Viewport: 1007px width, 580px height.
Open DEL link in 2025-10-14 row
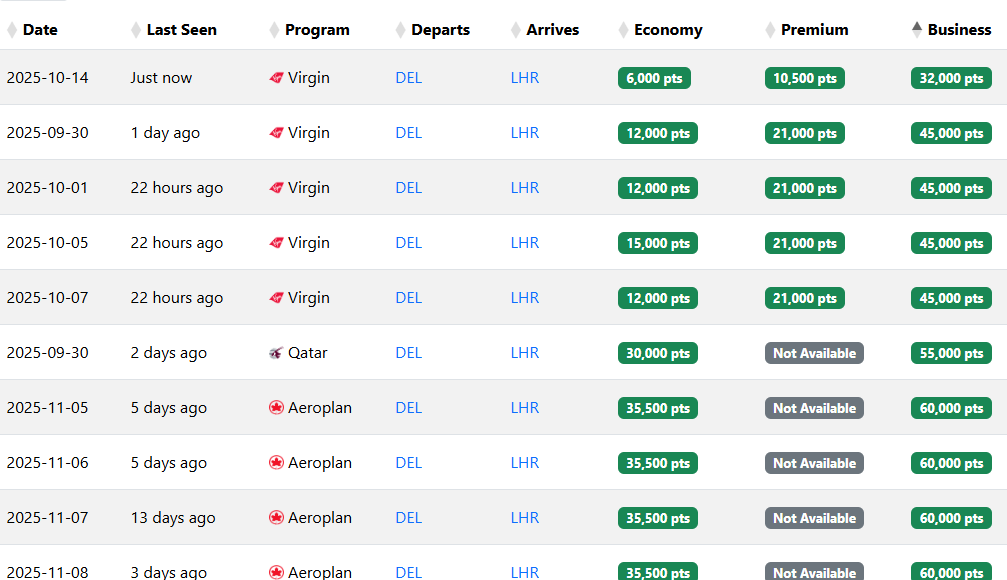point(409,78)
